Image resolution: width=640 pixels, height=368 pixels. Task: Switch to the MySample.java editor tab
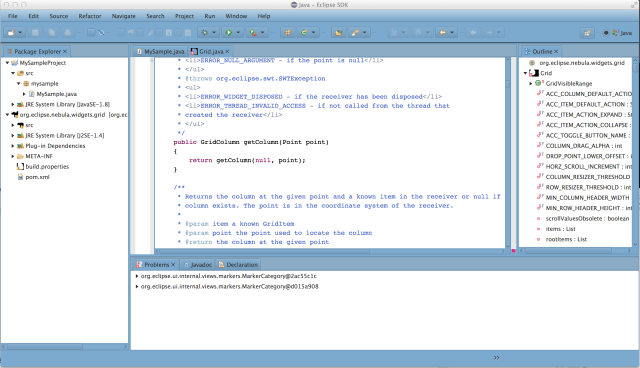[160, 51]
